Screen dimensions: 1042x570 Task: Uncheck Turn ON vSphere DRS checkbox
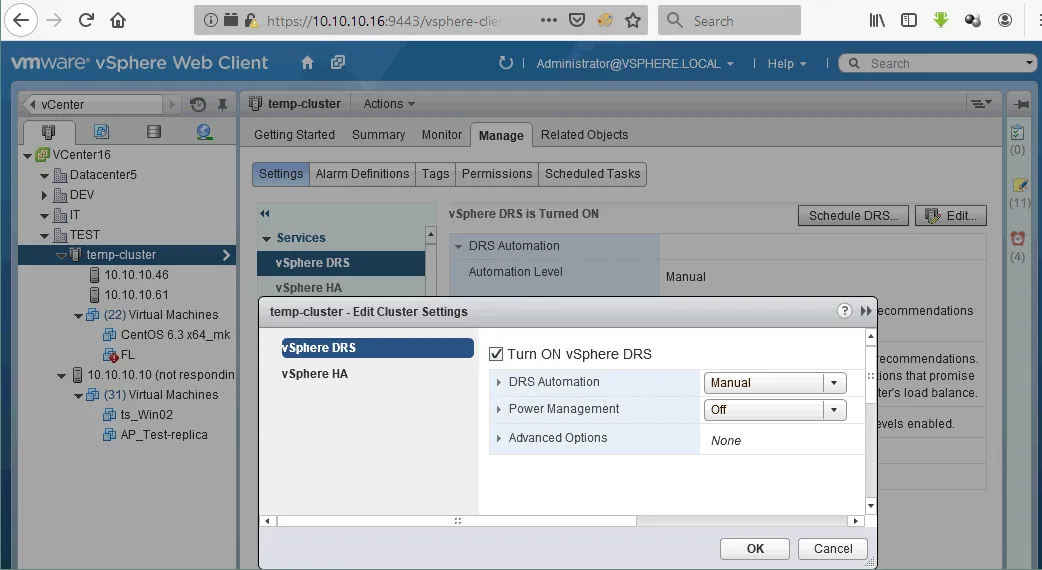click(496, 354)
